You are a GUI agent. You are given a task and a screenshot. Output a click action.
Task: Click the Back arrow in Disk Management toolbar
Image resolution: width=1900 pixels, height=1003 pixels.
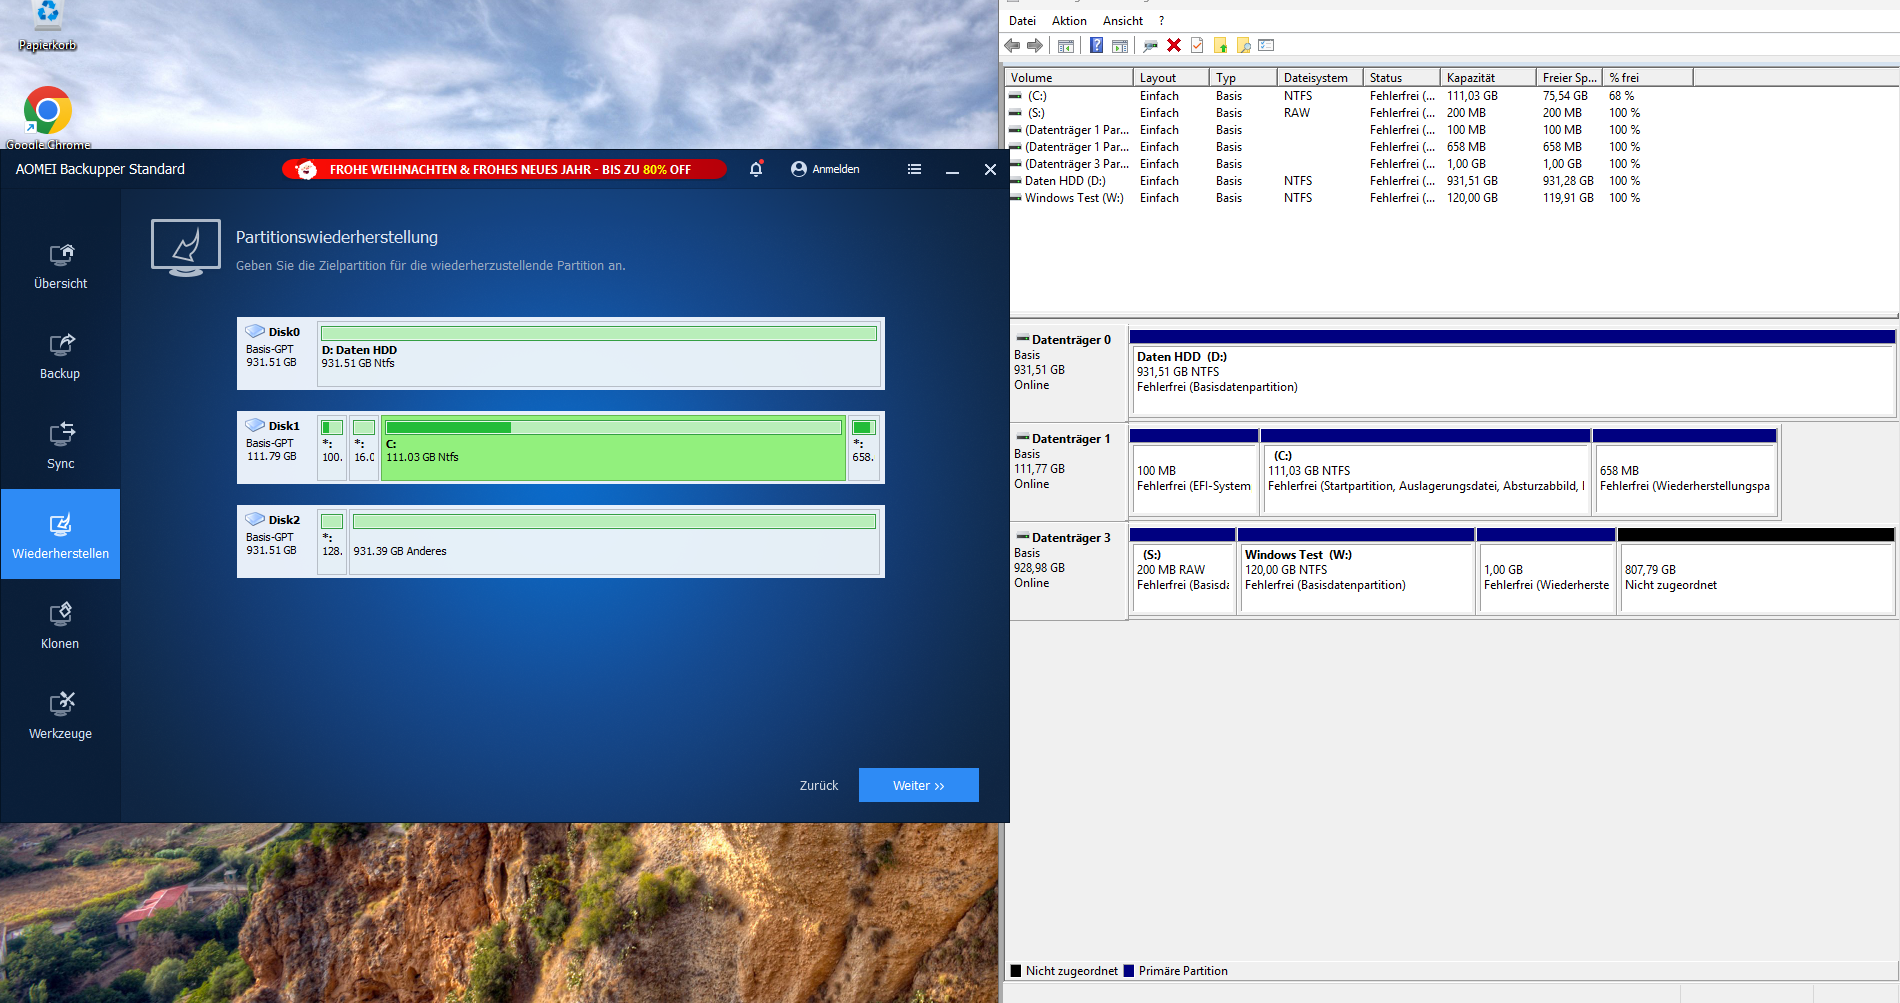(1012, 45)
